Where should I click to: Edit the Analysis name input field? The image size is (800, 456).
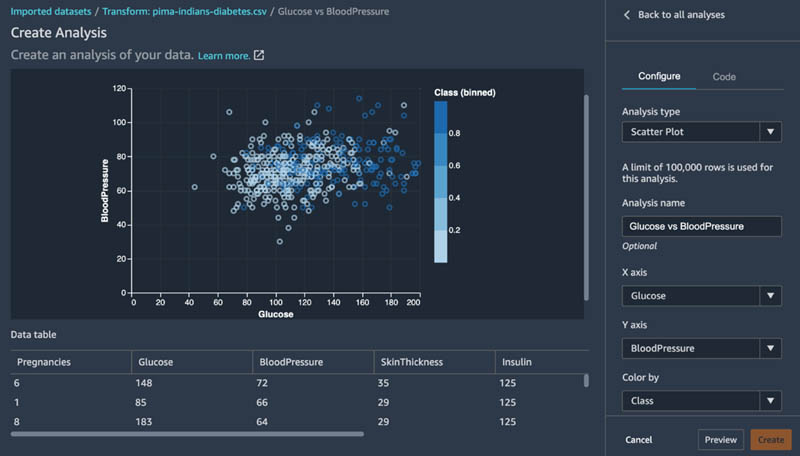702,226
